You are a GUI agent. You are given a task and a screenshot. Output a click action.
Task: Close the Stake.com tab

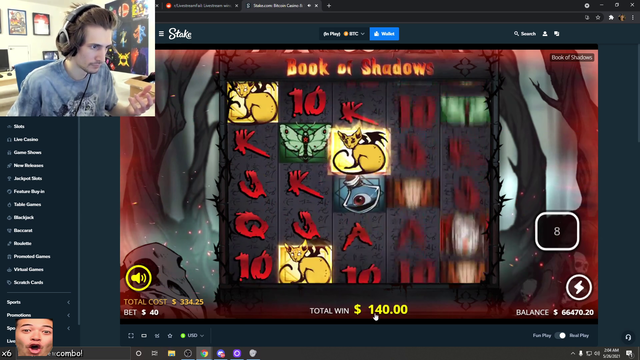[x=316, y=6]
